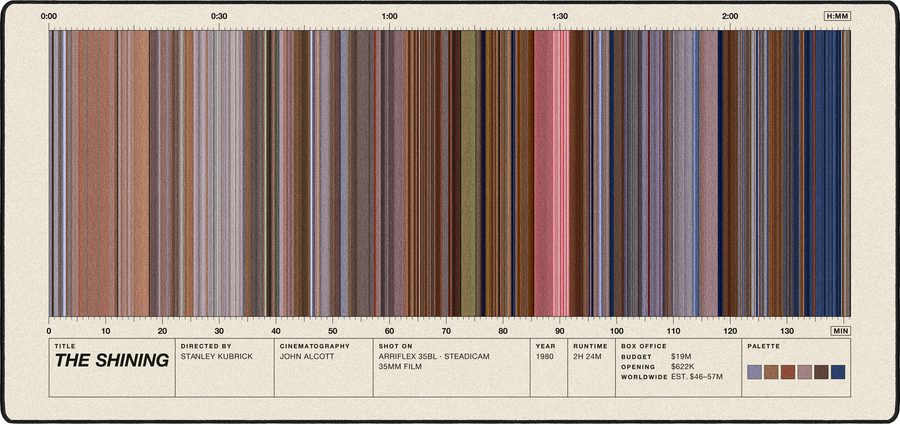The image size is (900, 424).
Task: Click the TITLE heading label
Action: pos(65,347)
